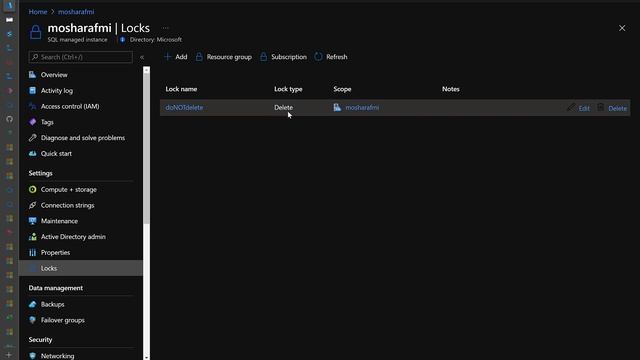Click the scope resource icon beside mosharafmi

pos(337,107)
